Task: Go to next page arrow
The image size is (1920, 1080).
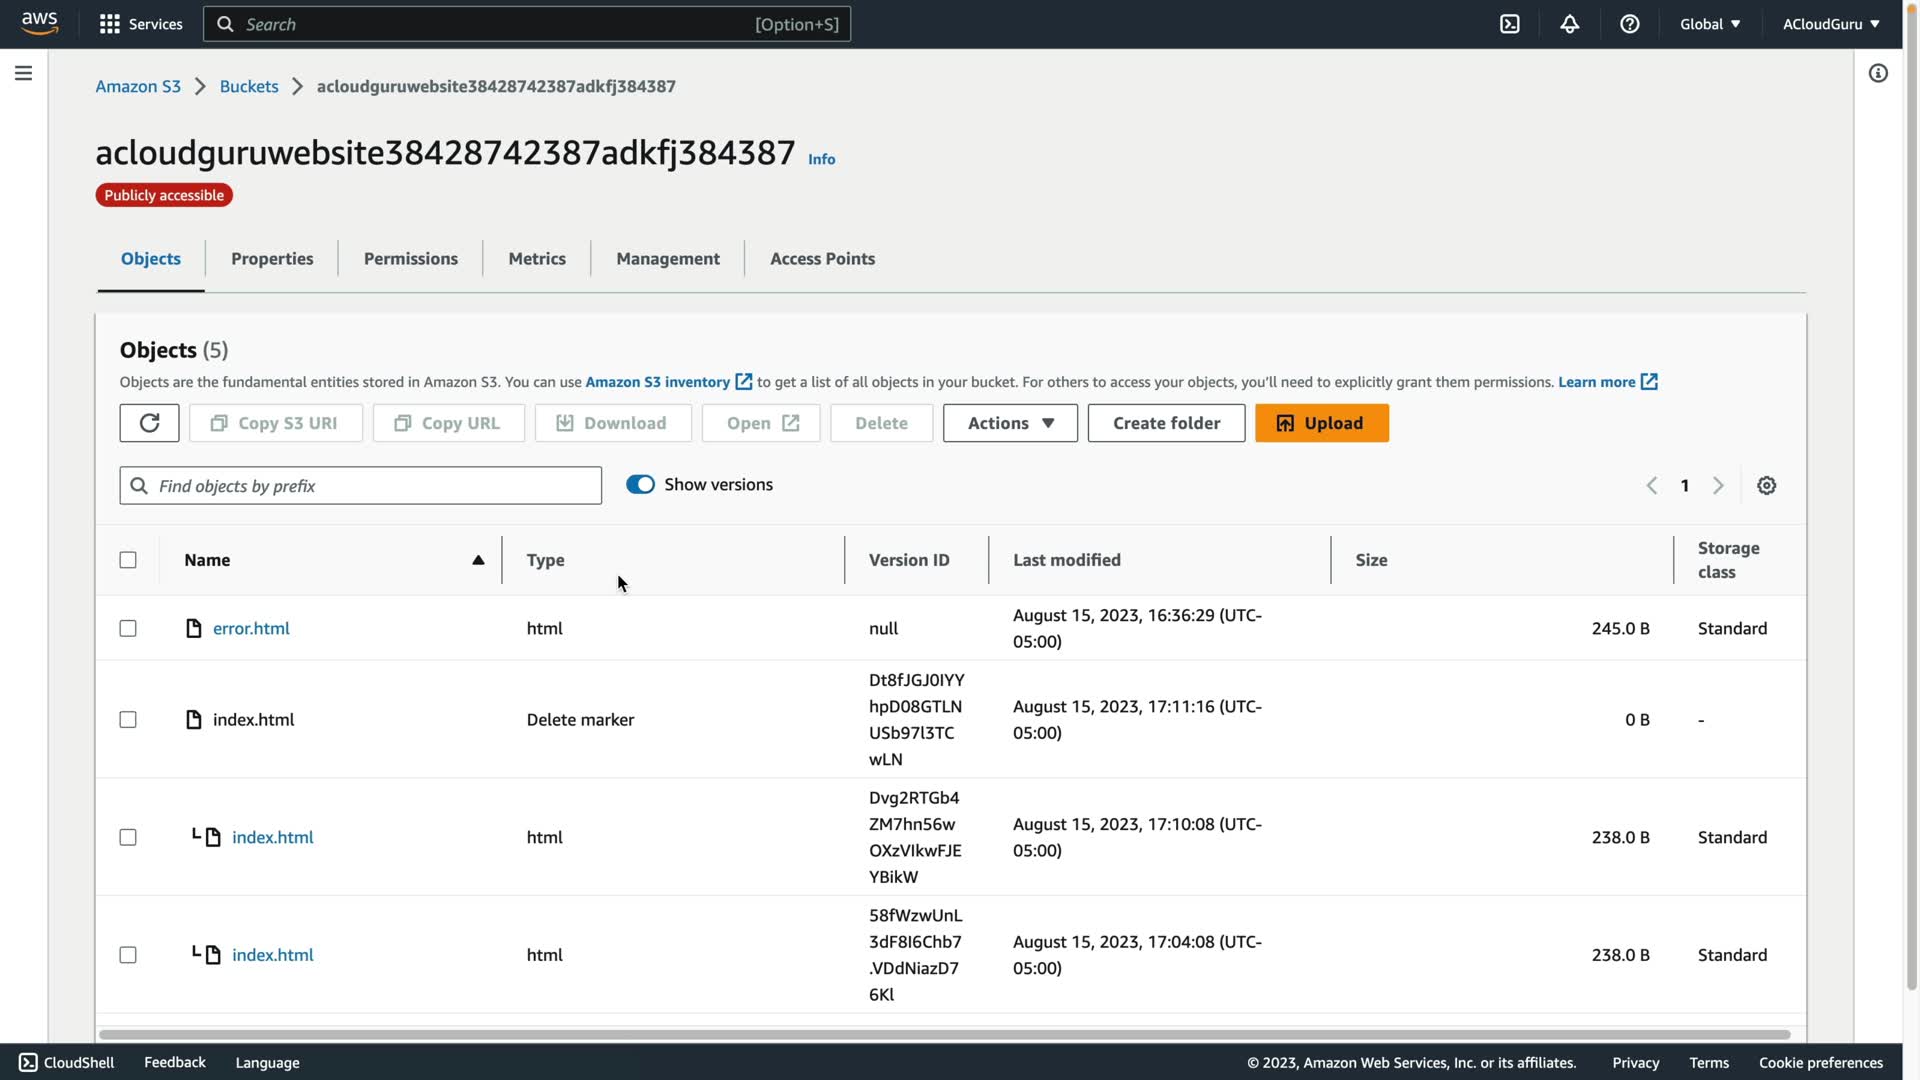Action: point(1718,485)
